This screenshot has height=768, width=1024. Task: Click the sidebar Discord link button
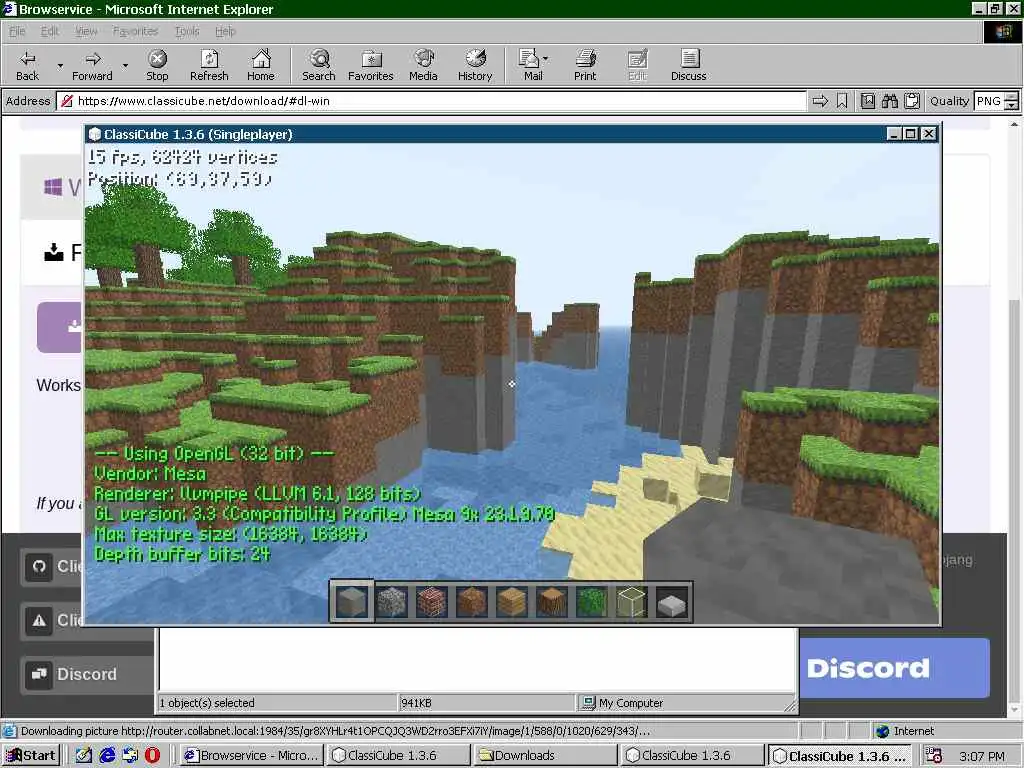tap(87, 674)
